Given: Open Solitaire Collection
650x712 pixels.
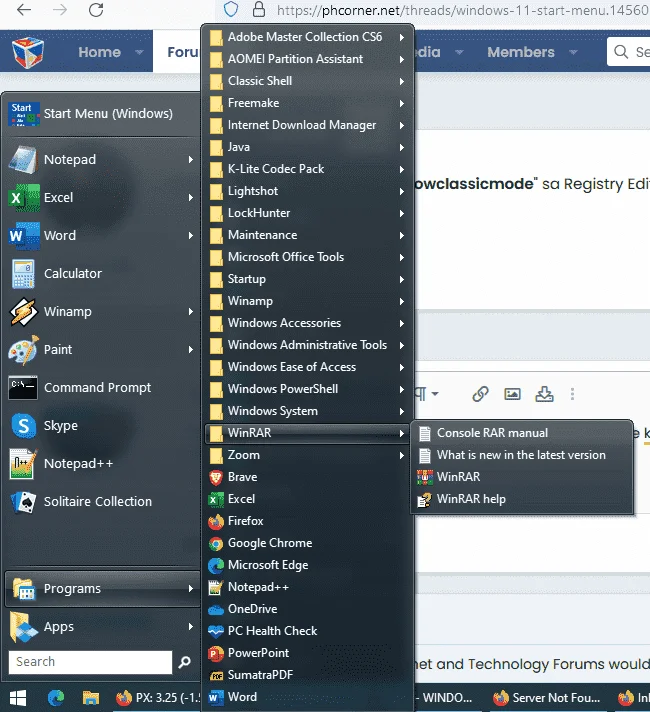Looking at the screenshot, I should (102, 501).
